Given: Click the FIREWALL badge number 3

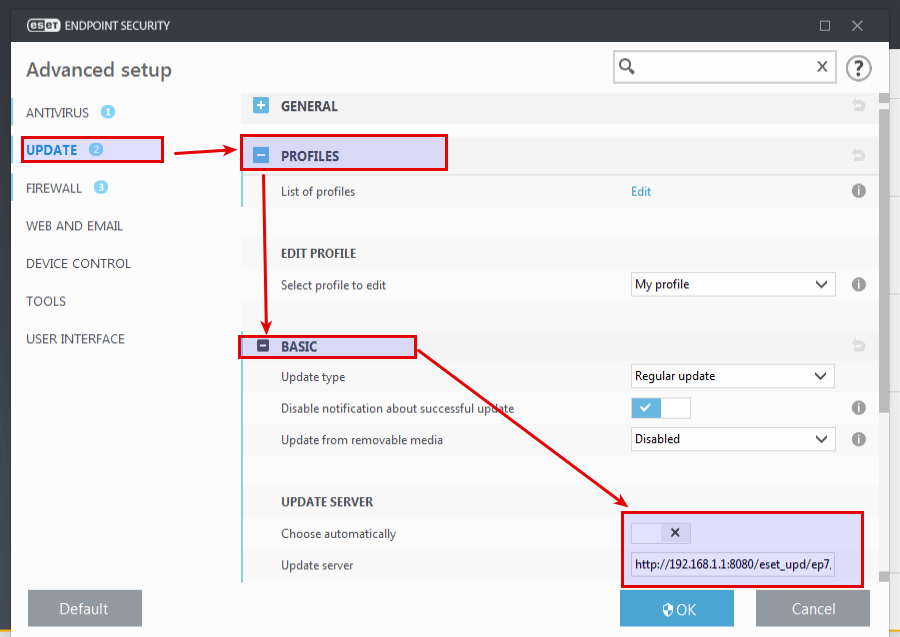Looking at the screenshot, I should click(100, 187).
